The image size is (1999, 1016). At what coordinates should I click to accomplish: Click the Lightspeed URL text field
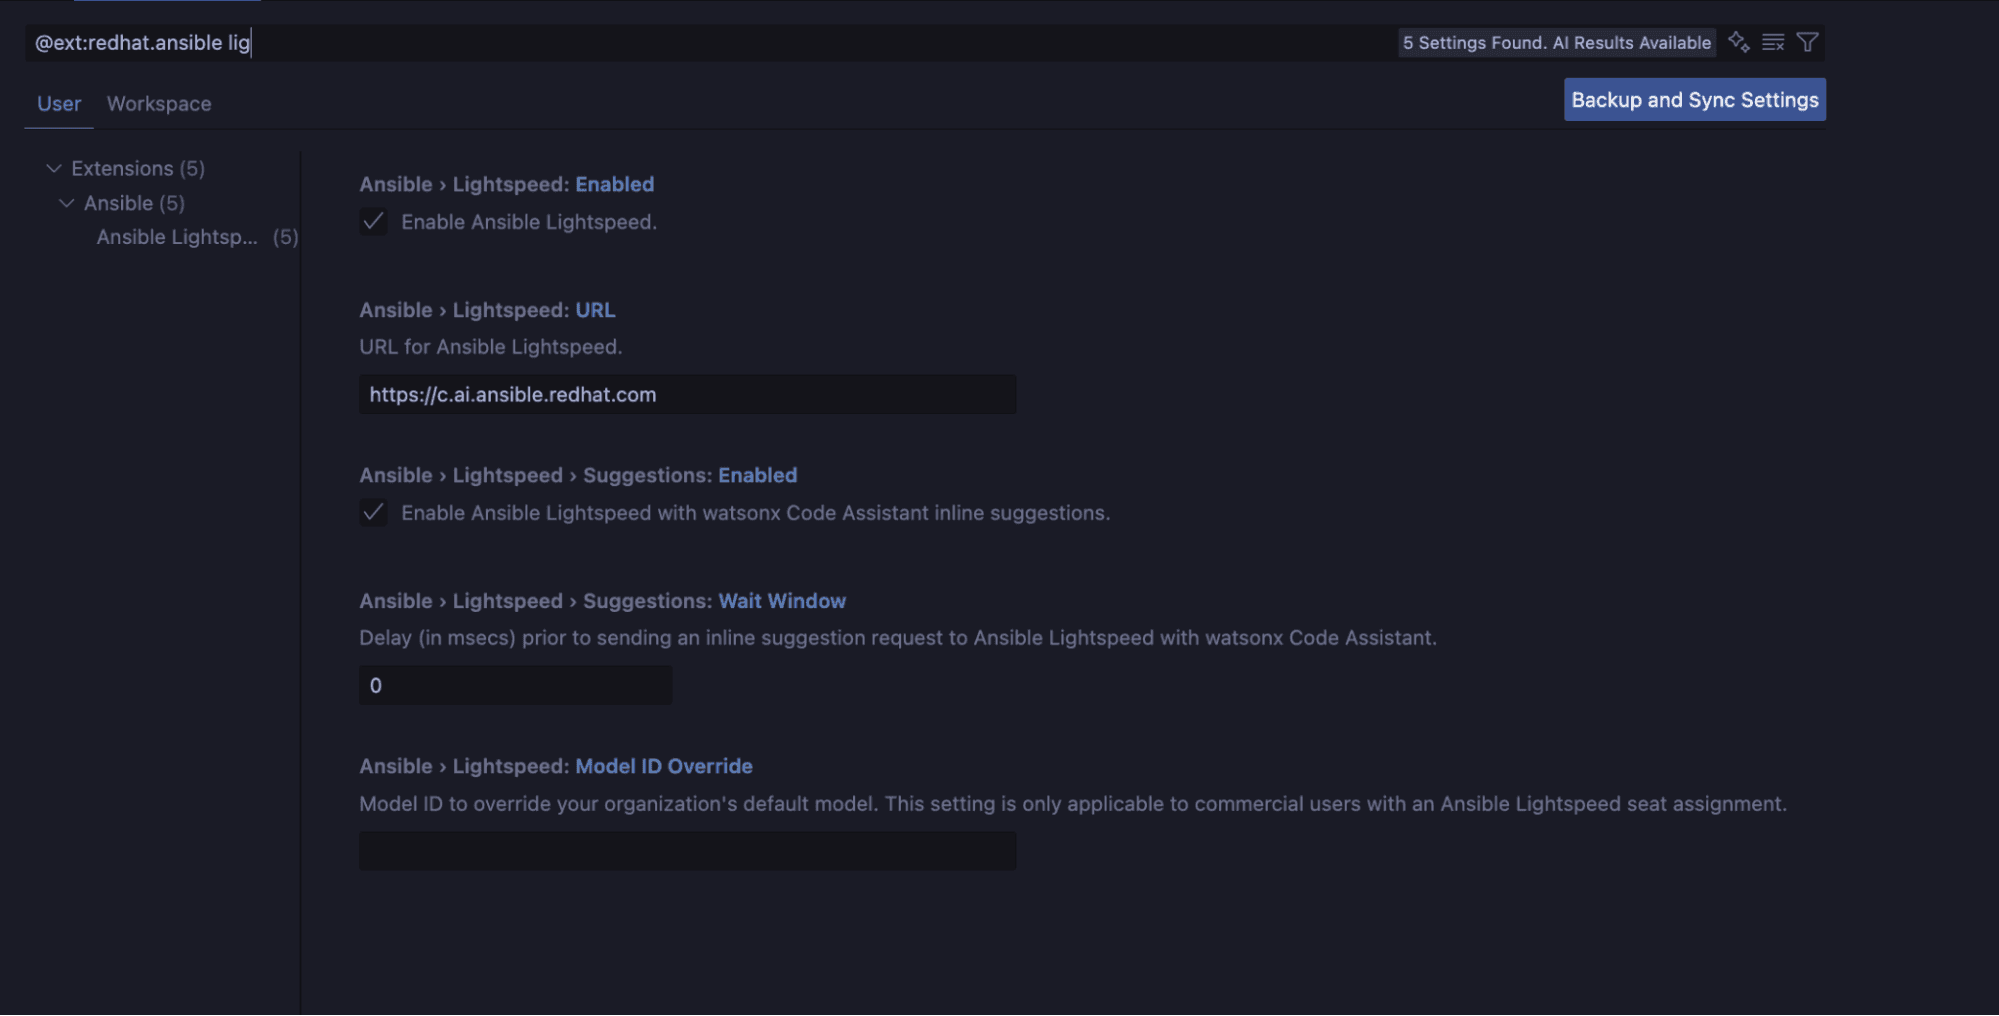pos(687,395)
